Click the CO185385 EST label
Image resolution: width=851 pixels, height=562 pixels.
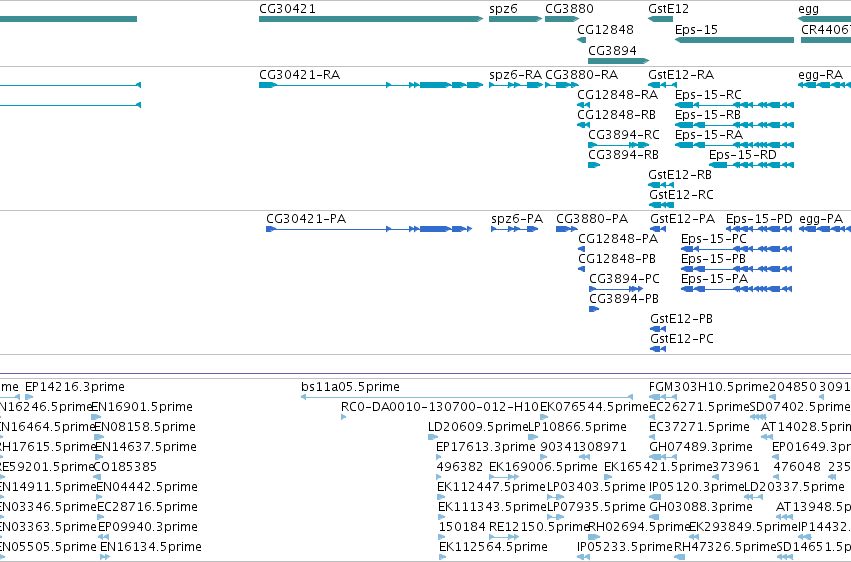pos(125,468)
